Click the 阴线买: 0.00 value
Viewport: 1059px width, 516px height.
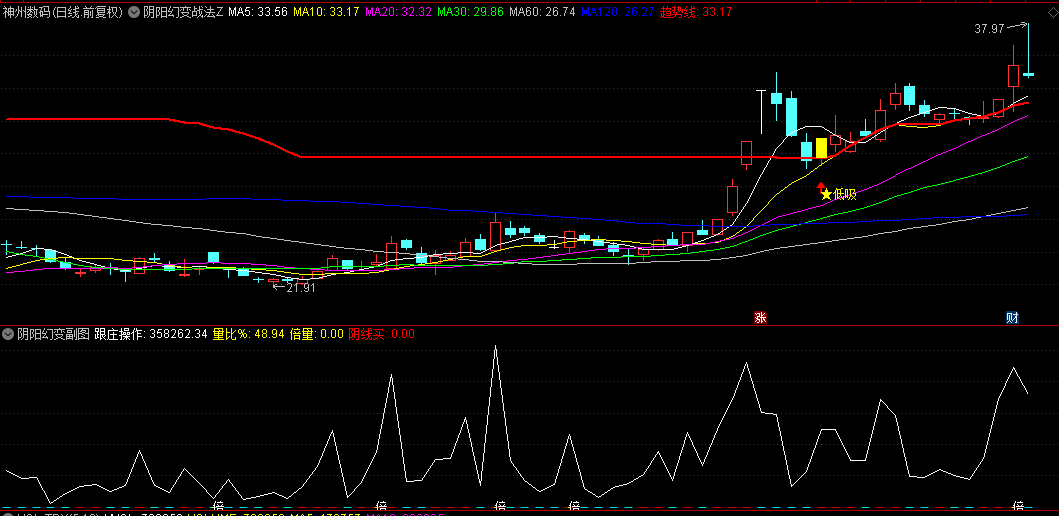pos(382,334)
